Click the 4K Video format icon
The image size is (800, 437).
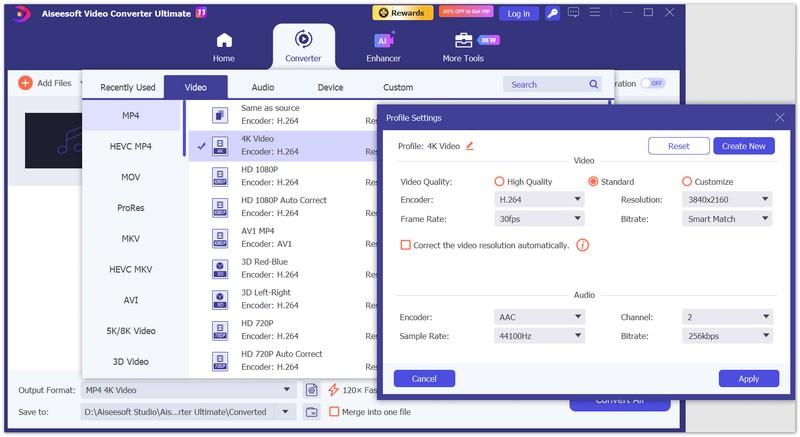(220, 146)
